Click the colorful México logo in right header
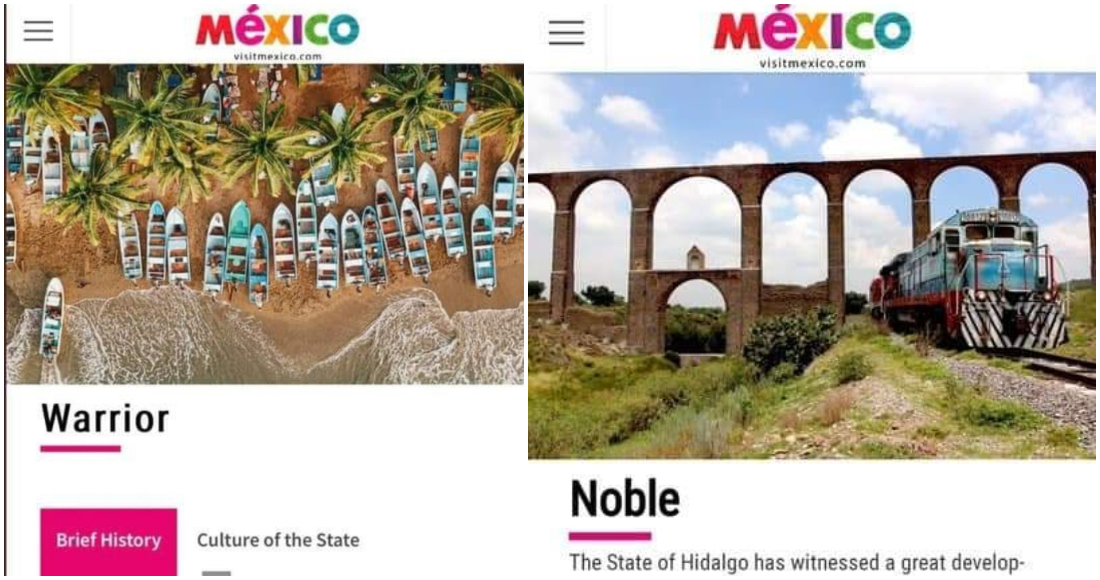The height and width of the screenshot is (580, 1100). pos(812,29)
